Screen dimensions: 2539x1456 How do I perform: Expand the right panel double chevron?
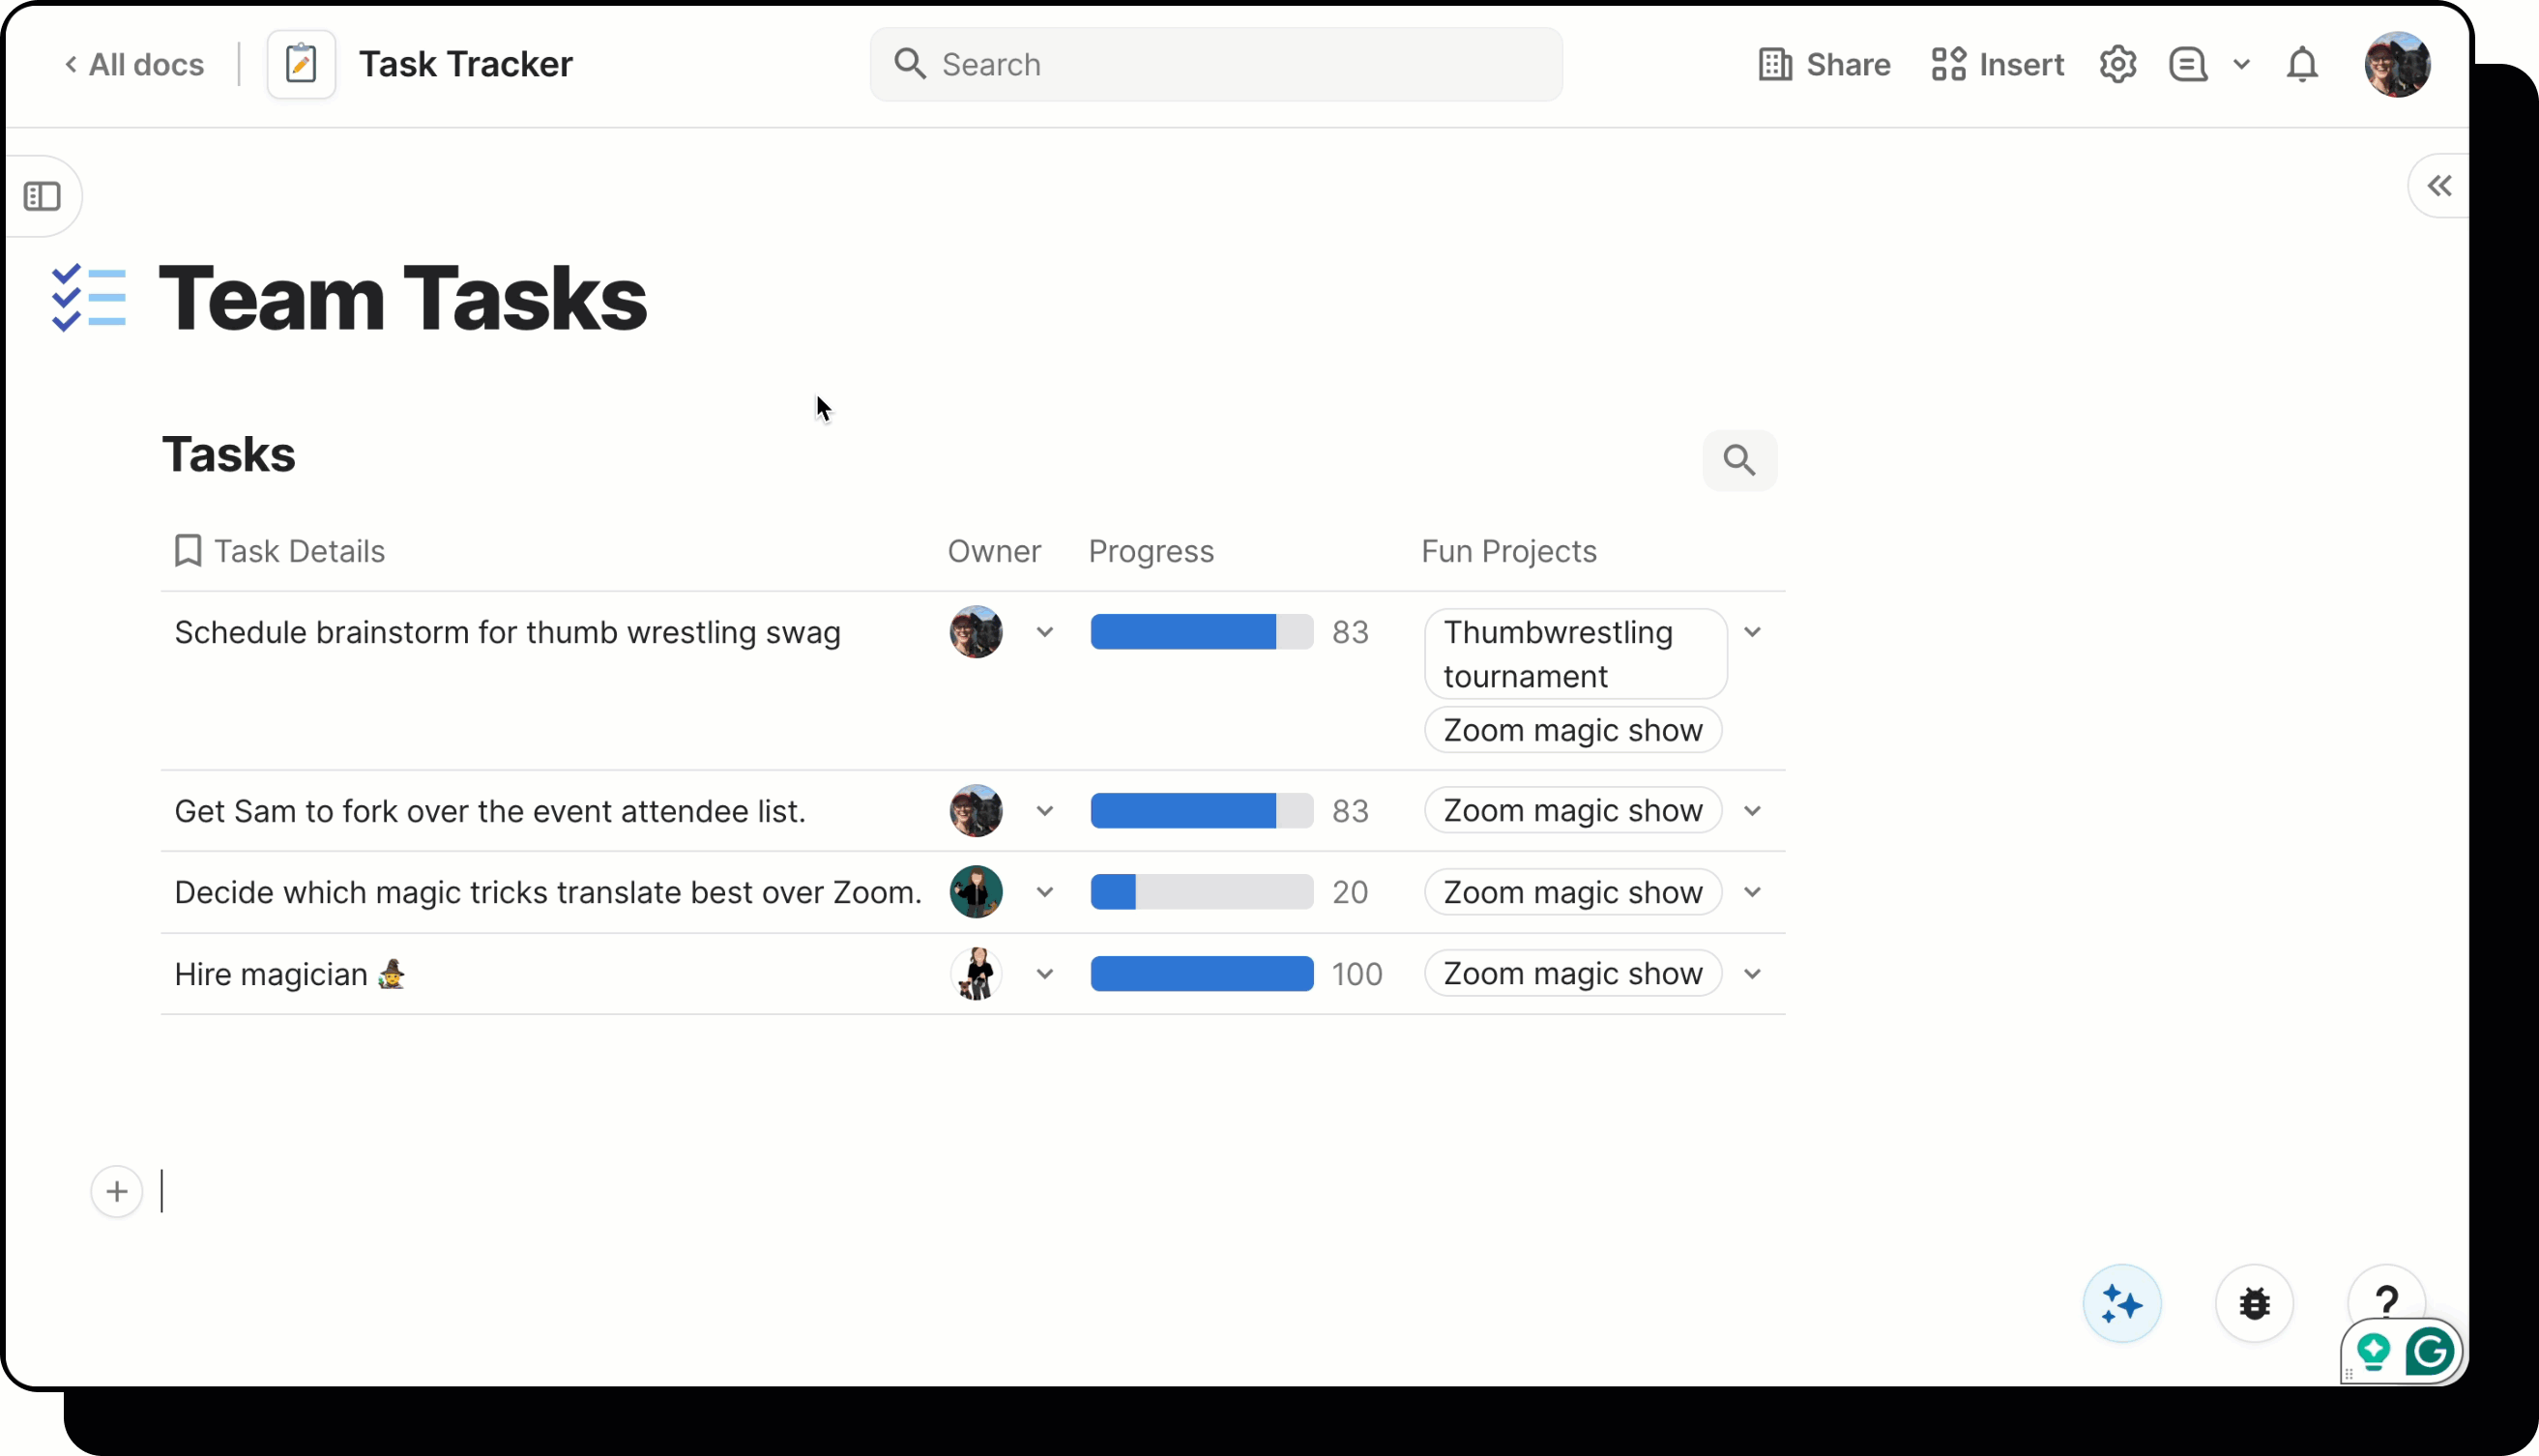2438,186
